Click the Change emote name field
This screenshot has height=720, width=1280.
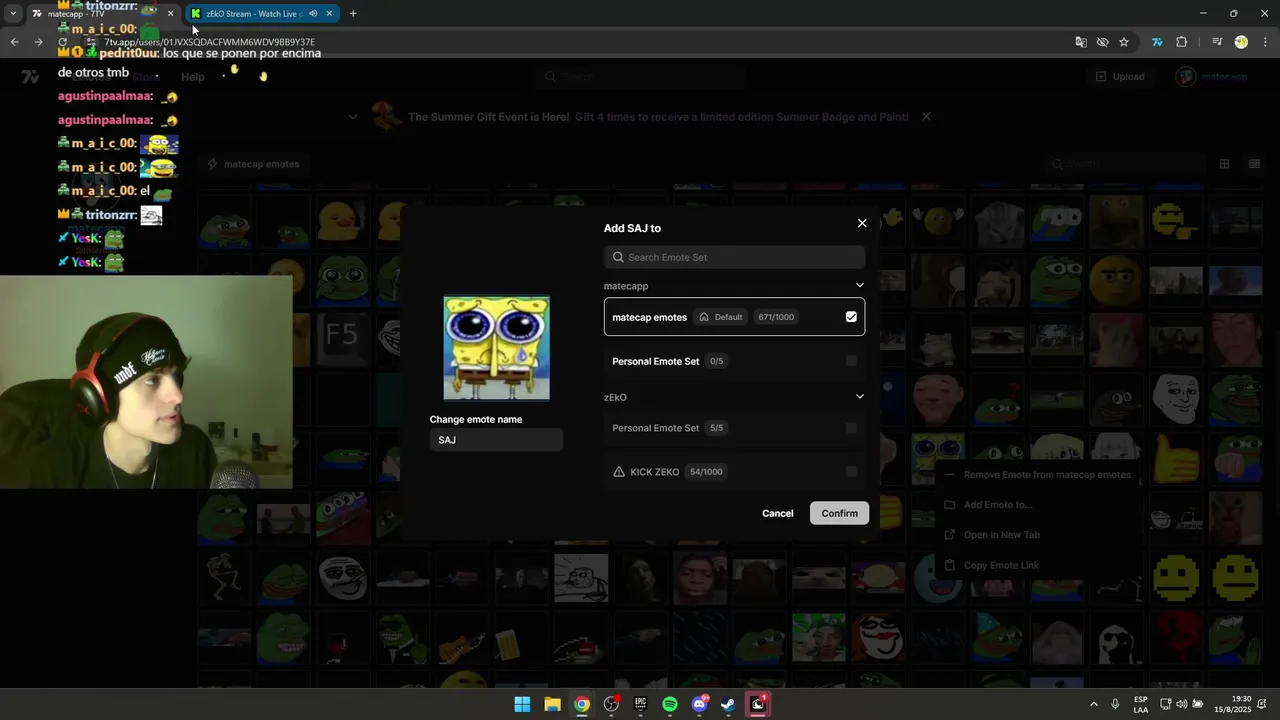tap(496, 440)
